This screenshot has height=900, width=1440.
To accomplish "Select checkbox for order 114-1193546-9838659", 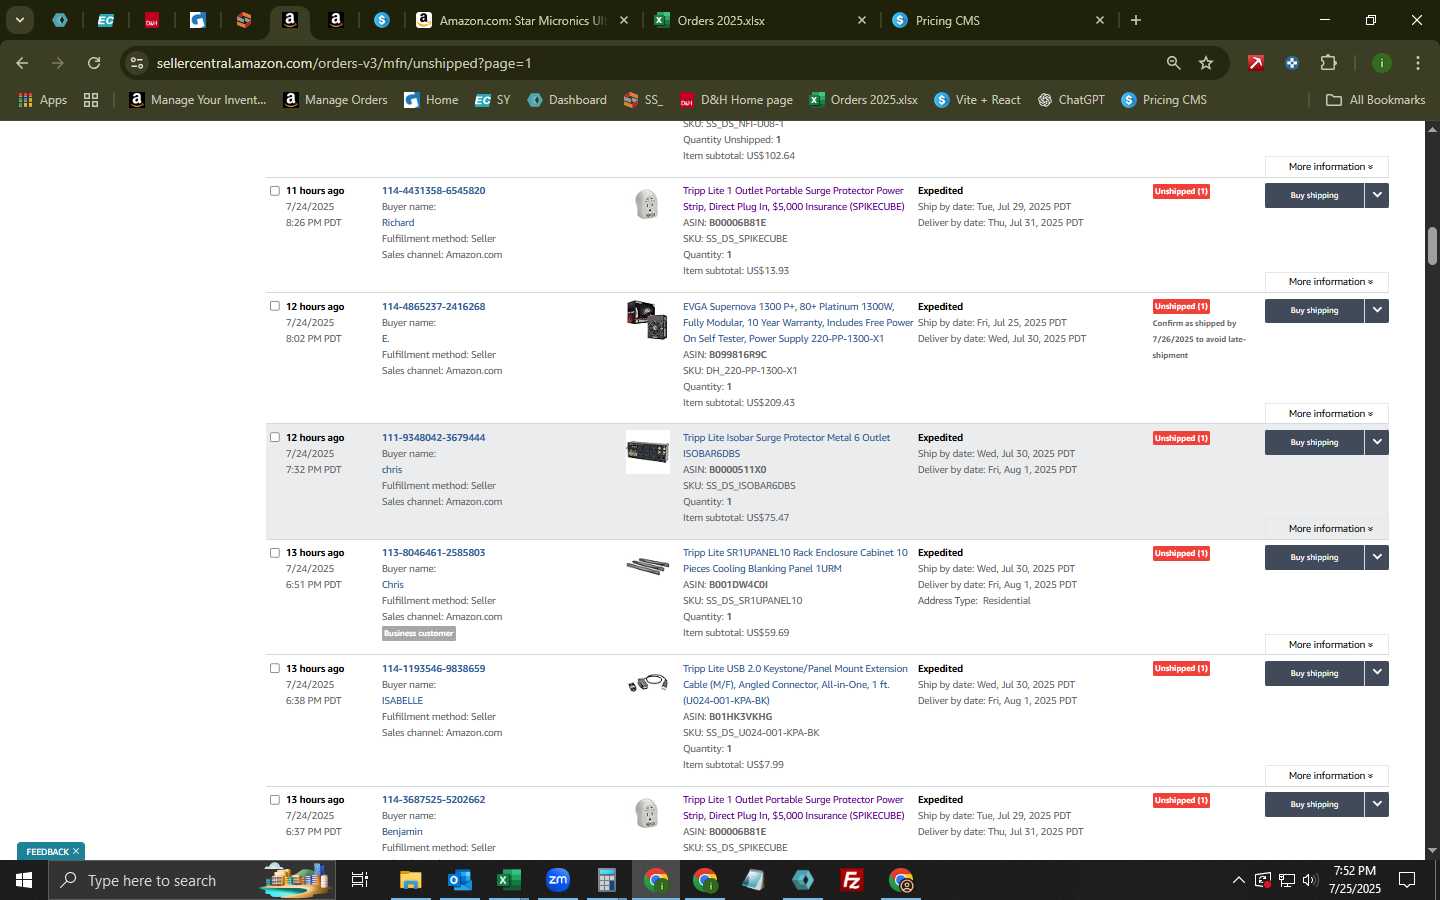I will click(x=274, y=668).
